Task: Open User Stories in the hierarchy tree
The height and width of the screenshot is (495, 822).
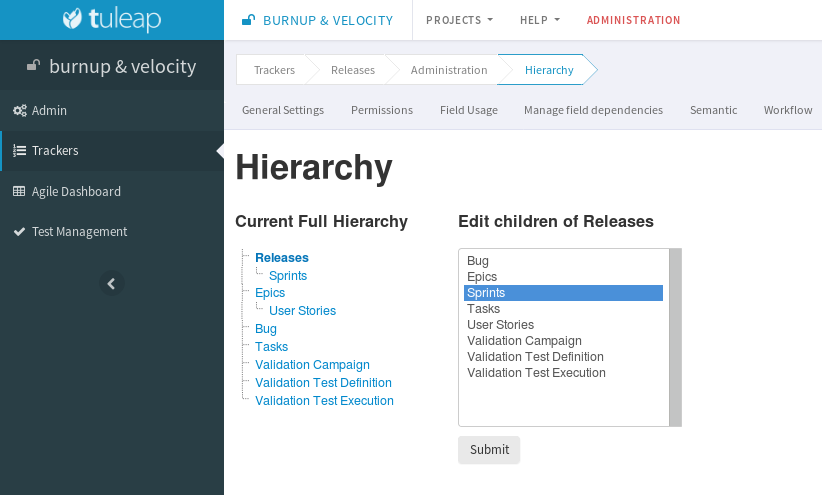Action: point(302,310)
